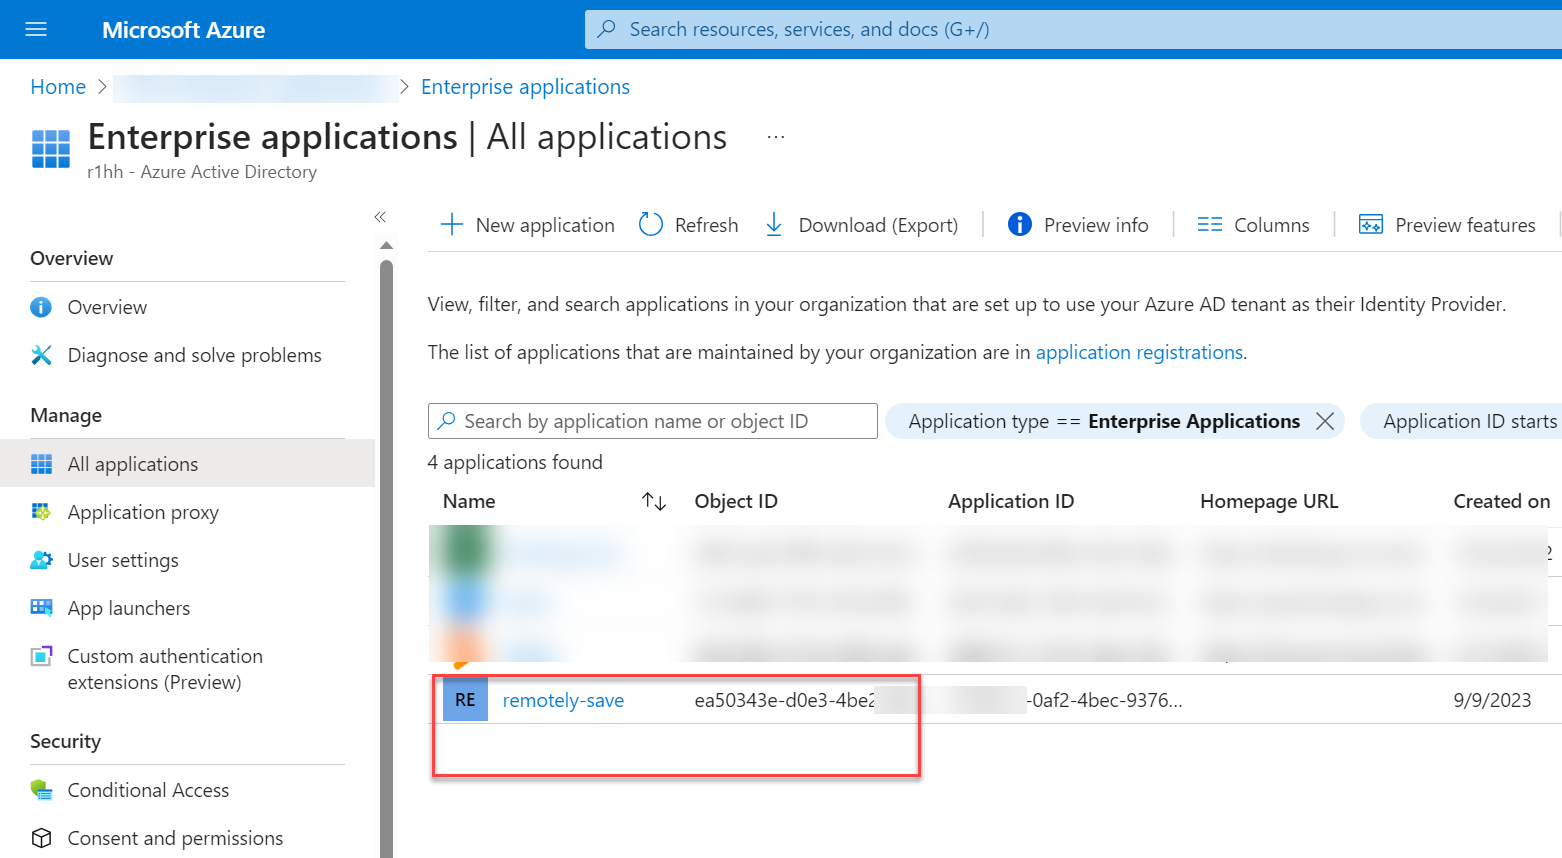Open Preview info

1078,224
